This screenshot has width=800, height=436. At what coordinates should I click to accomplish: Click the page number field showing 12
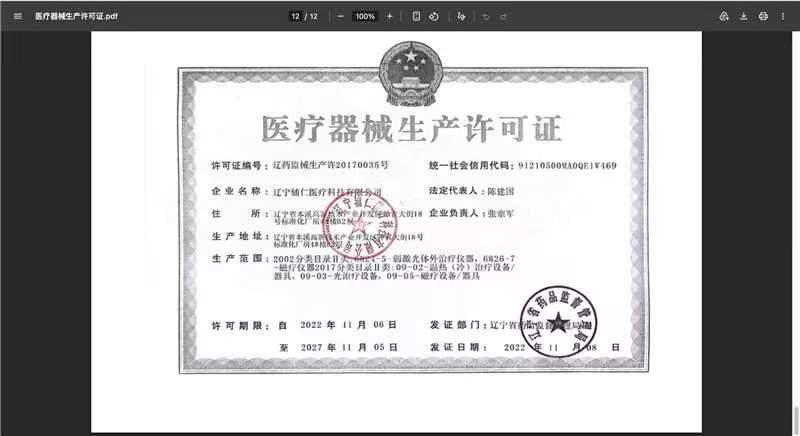pos(295,16)
